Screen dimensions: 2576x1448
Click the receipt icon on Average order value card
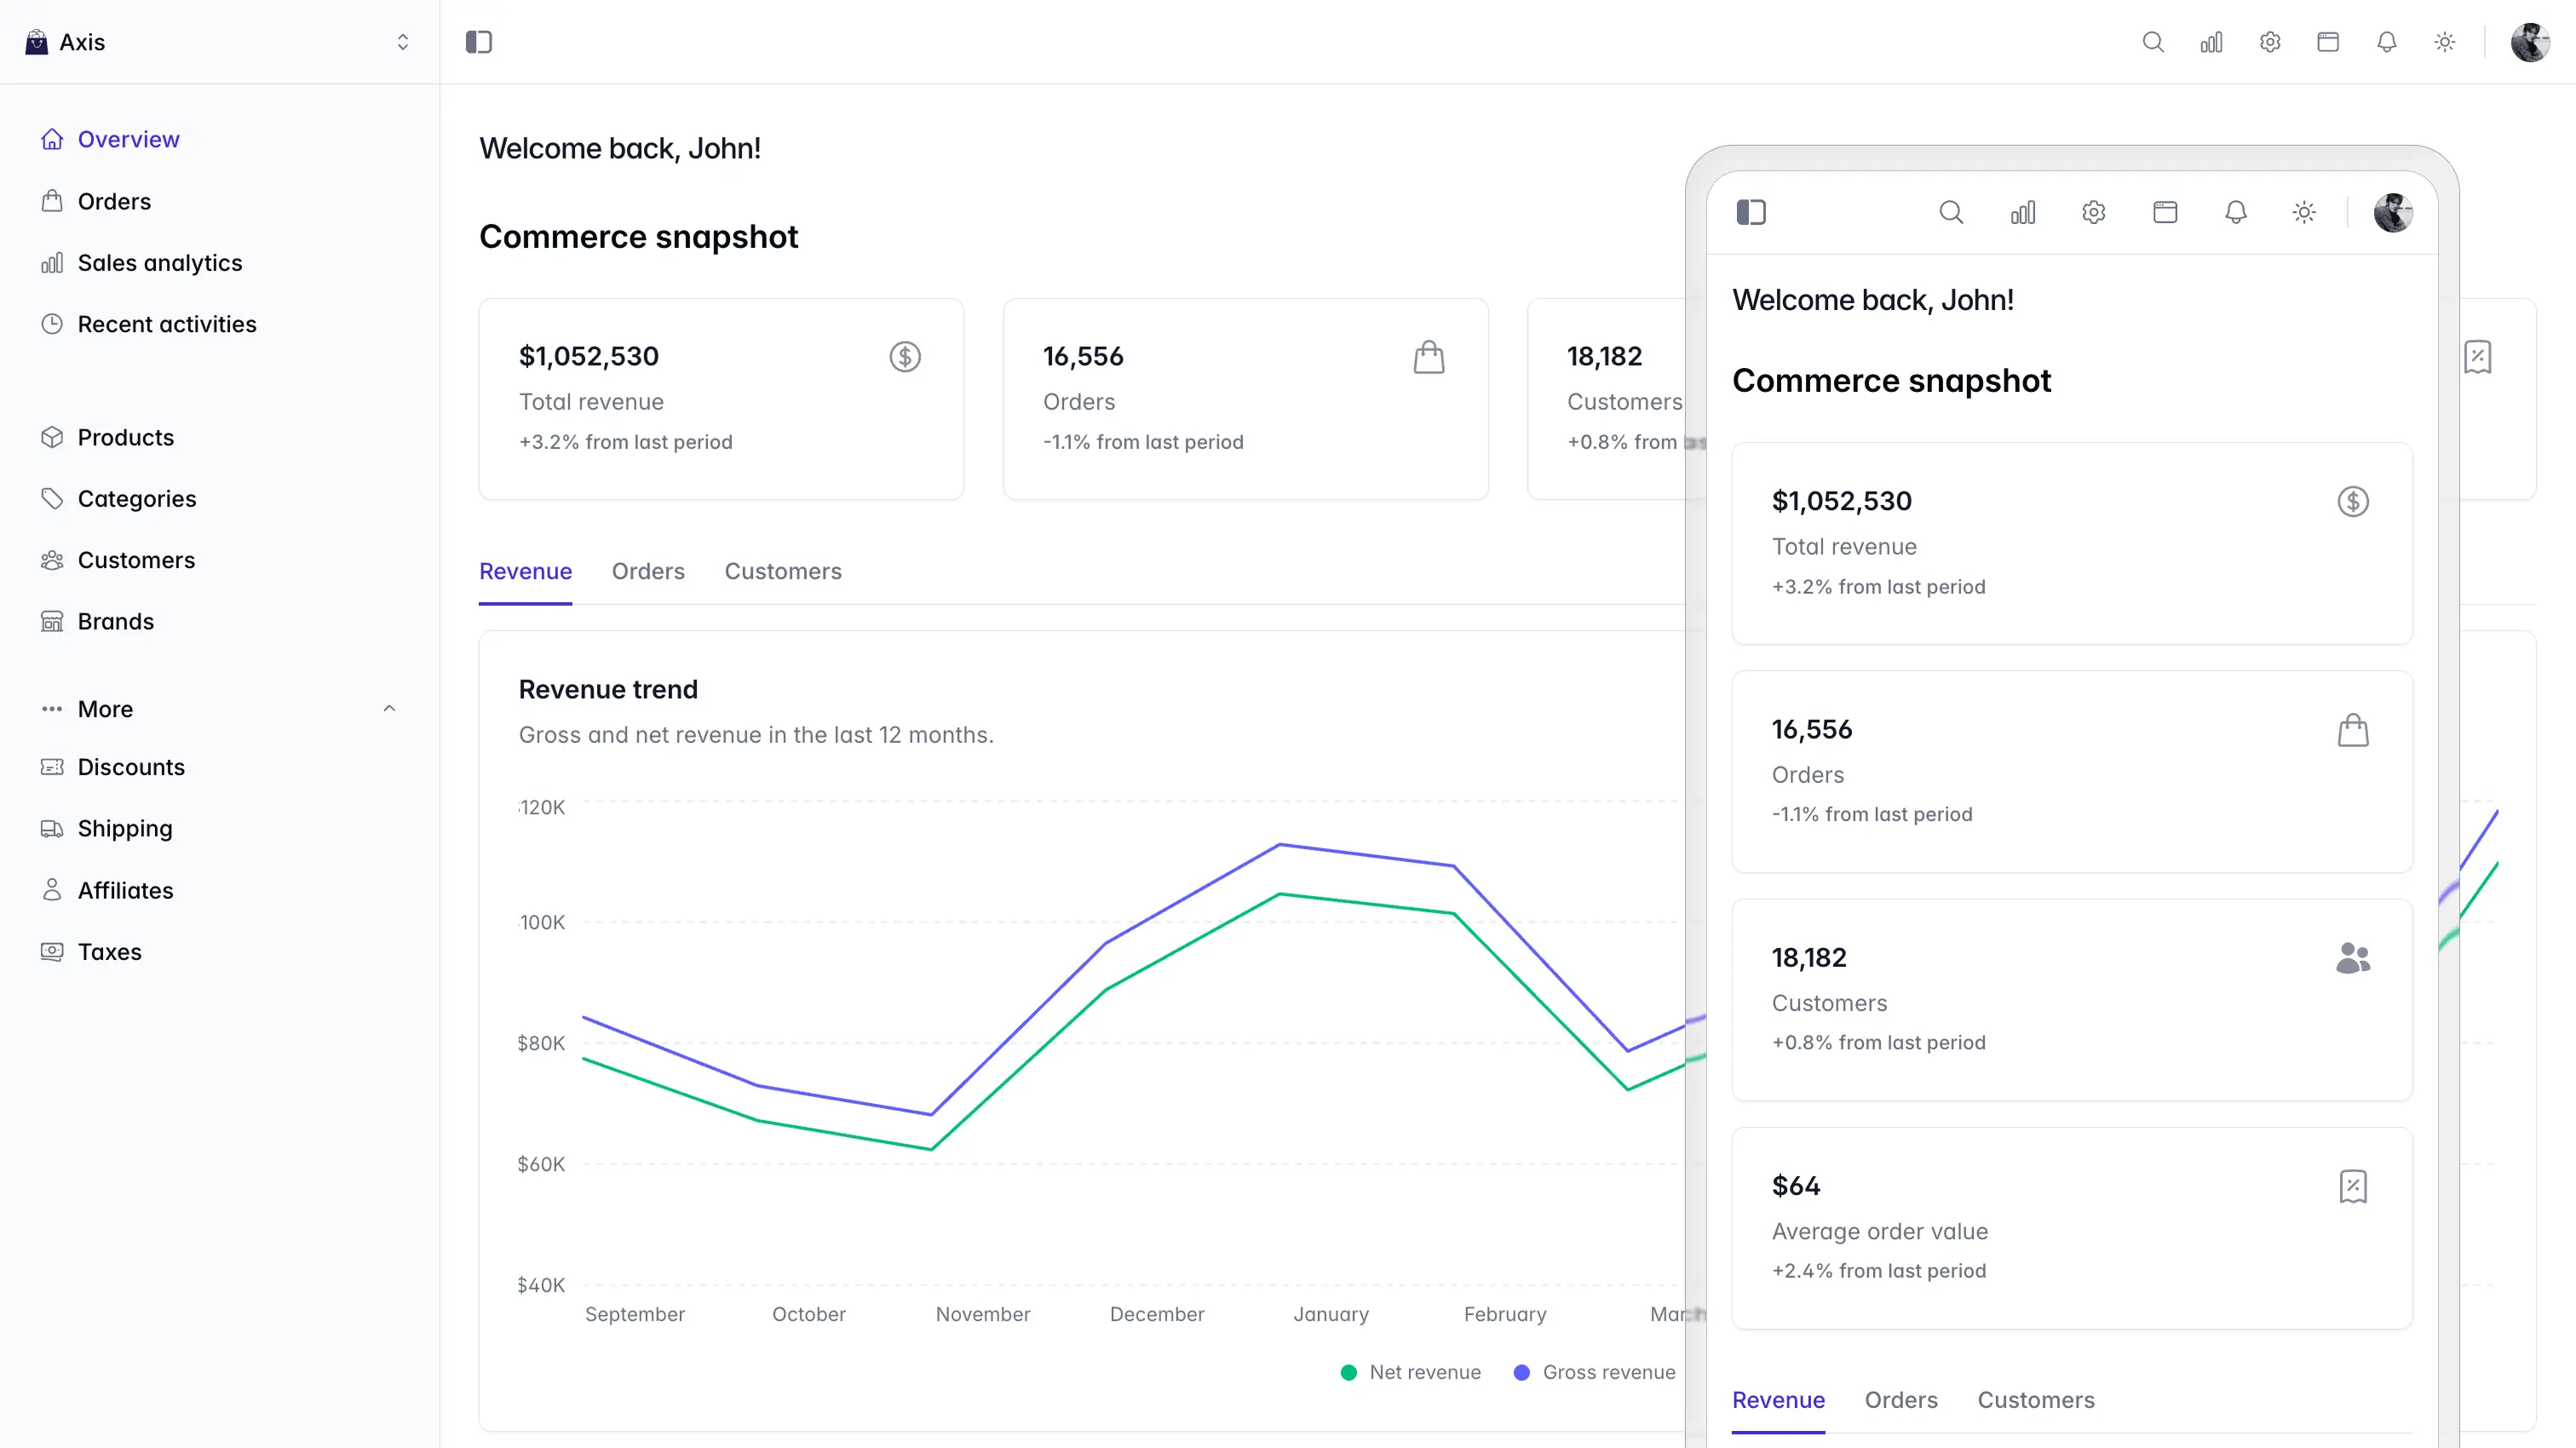pyautogui.click(x=2353, y=1186)
